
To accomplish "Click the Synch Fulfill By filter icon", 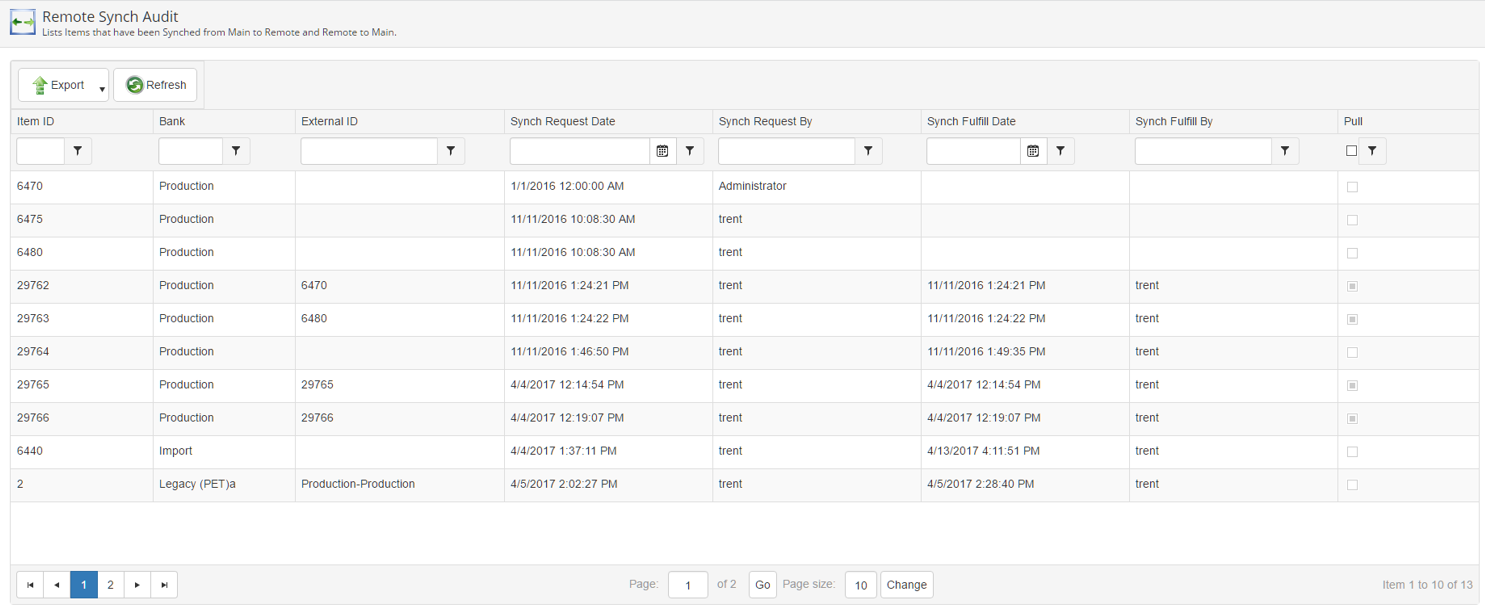I will [1285, 151].
